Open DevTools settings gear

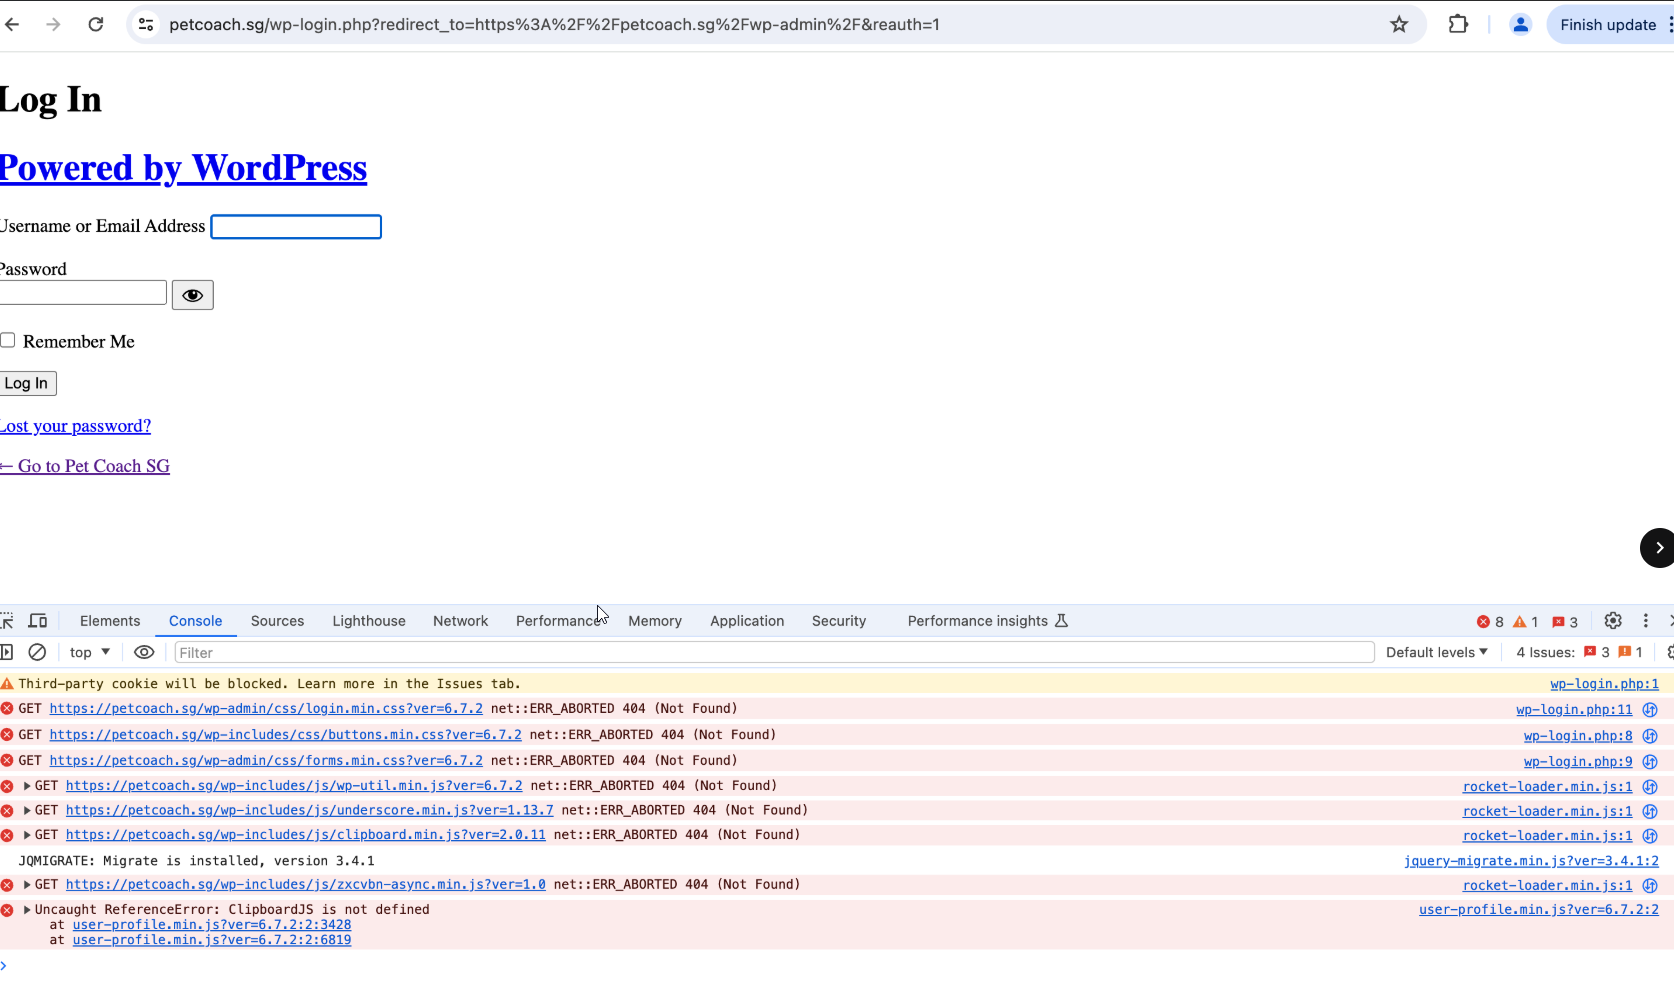1613,621
